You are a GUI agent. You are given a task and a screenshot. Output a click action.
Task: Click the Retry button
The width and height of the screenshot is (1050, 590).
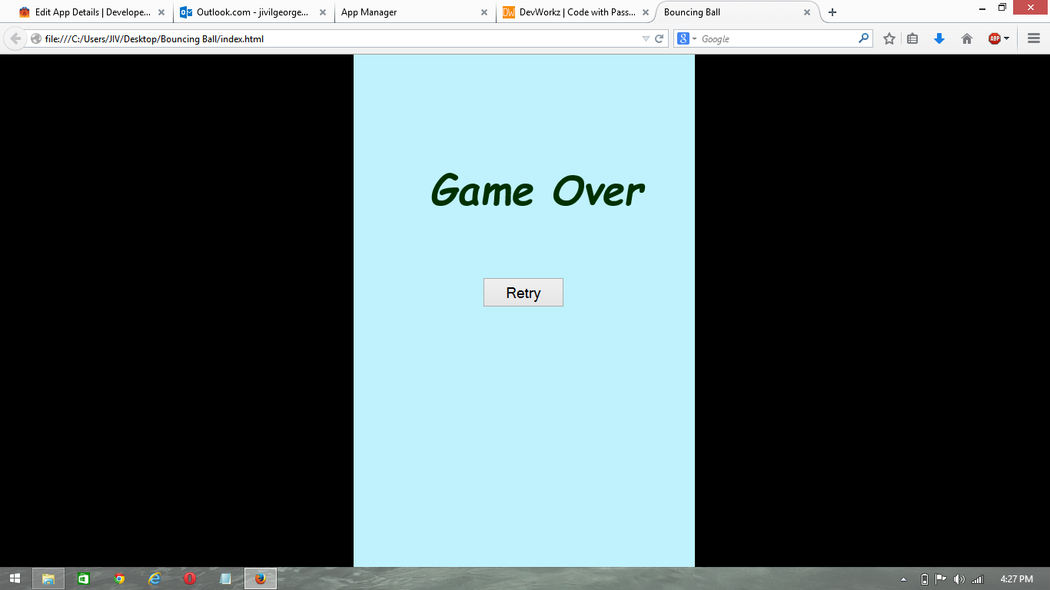coord(523,292)
